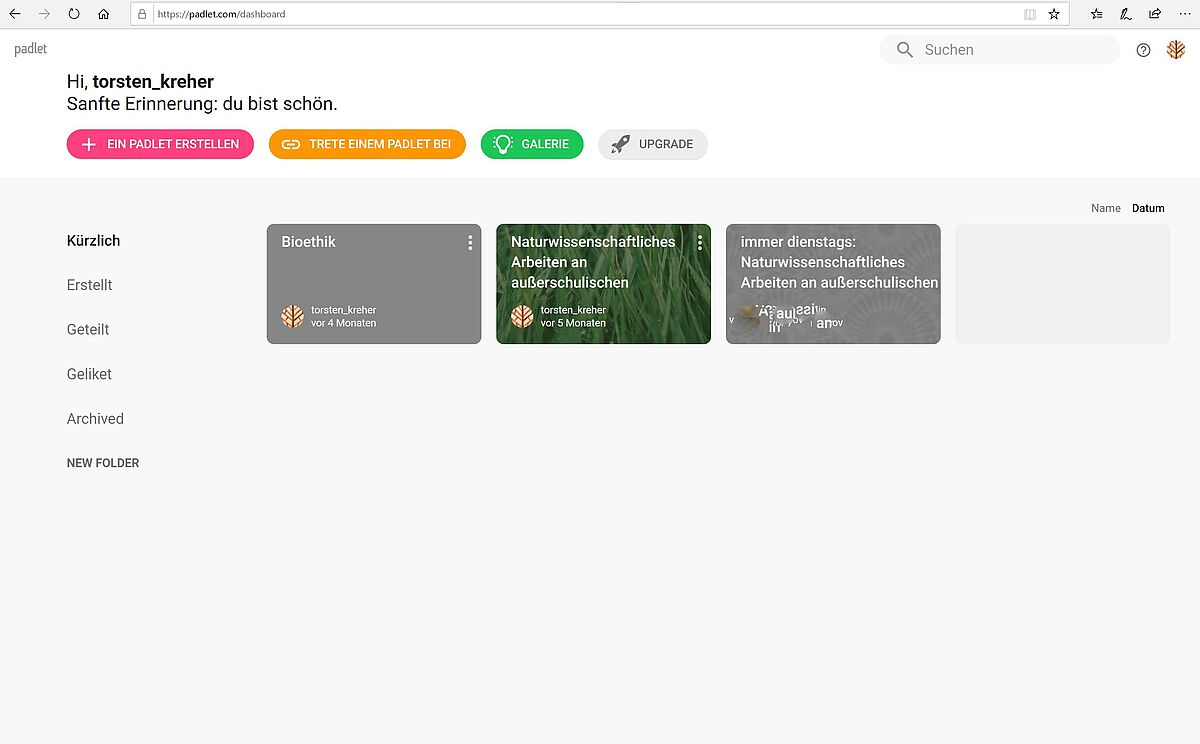Open the immer dienstags padlet card
Screen dimensions: 1200x744
[833, 284]
